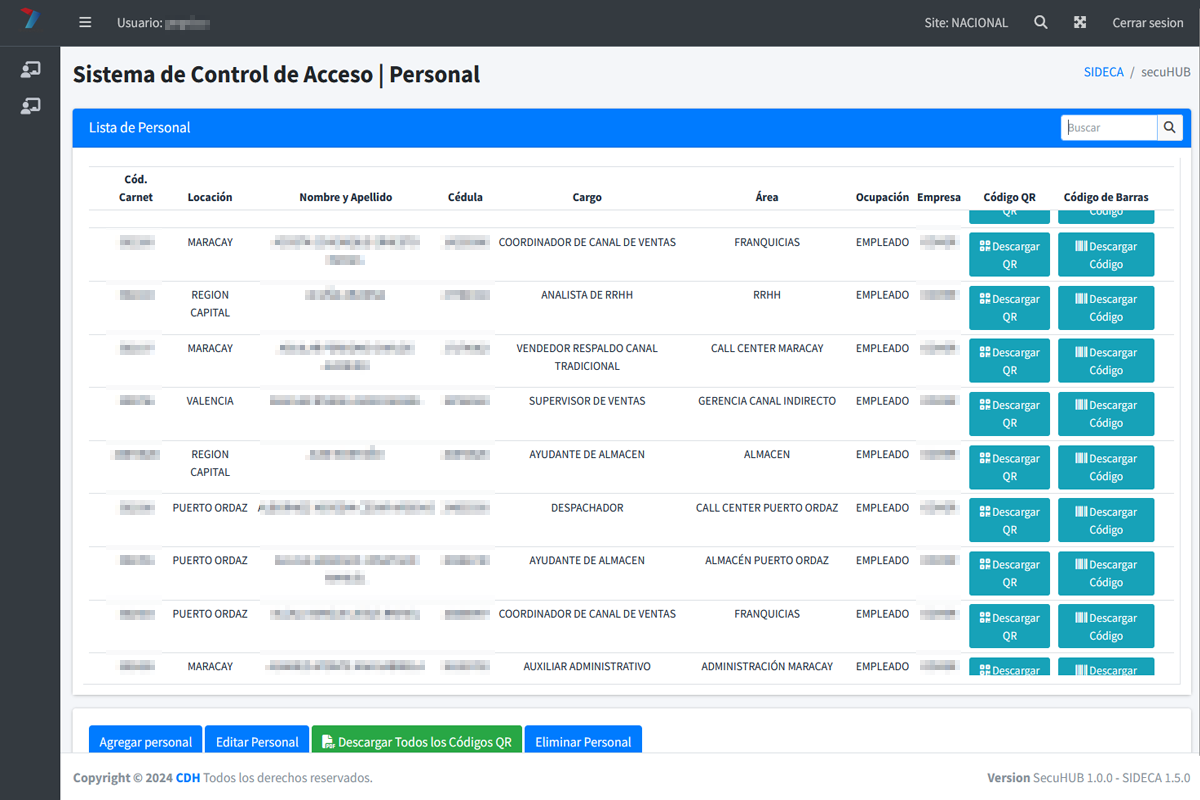Screen dimensions: 1200x800
Task: Click the Editar Personal button
Action: 257,741
